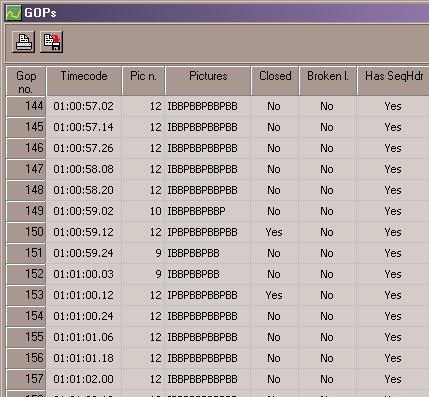
Task: Click the Closed column header
Action: (x=275, y=82)
